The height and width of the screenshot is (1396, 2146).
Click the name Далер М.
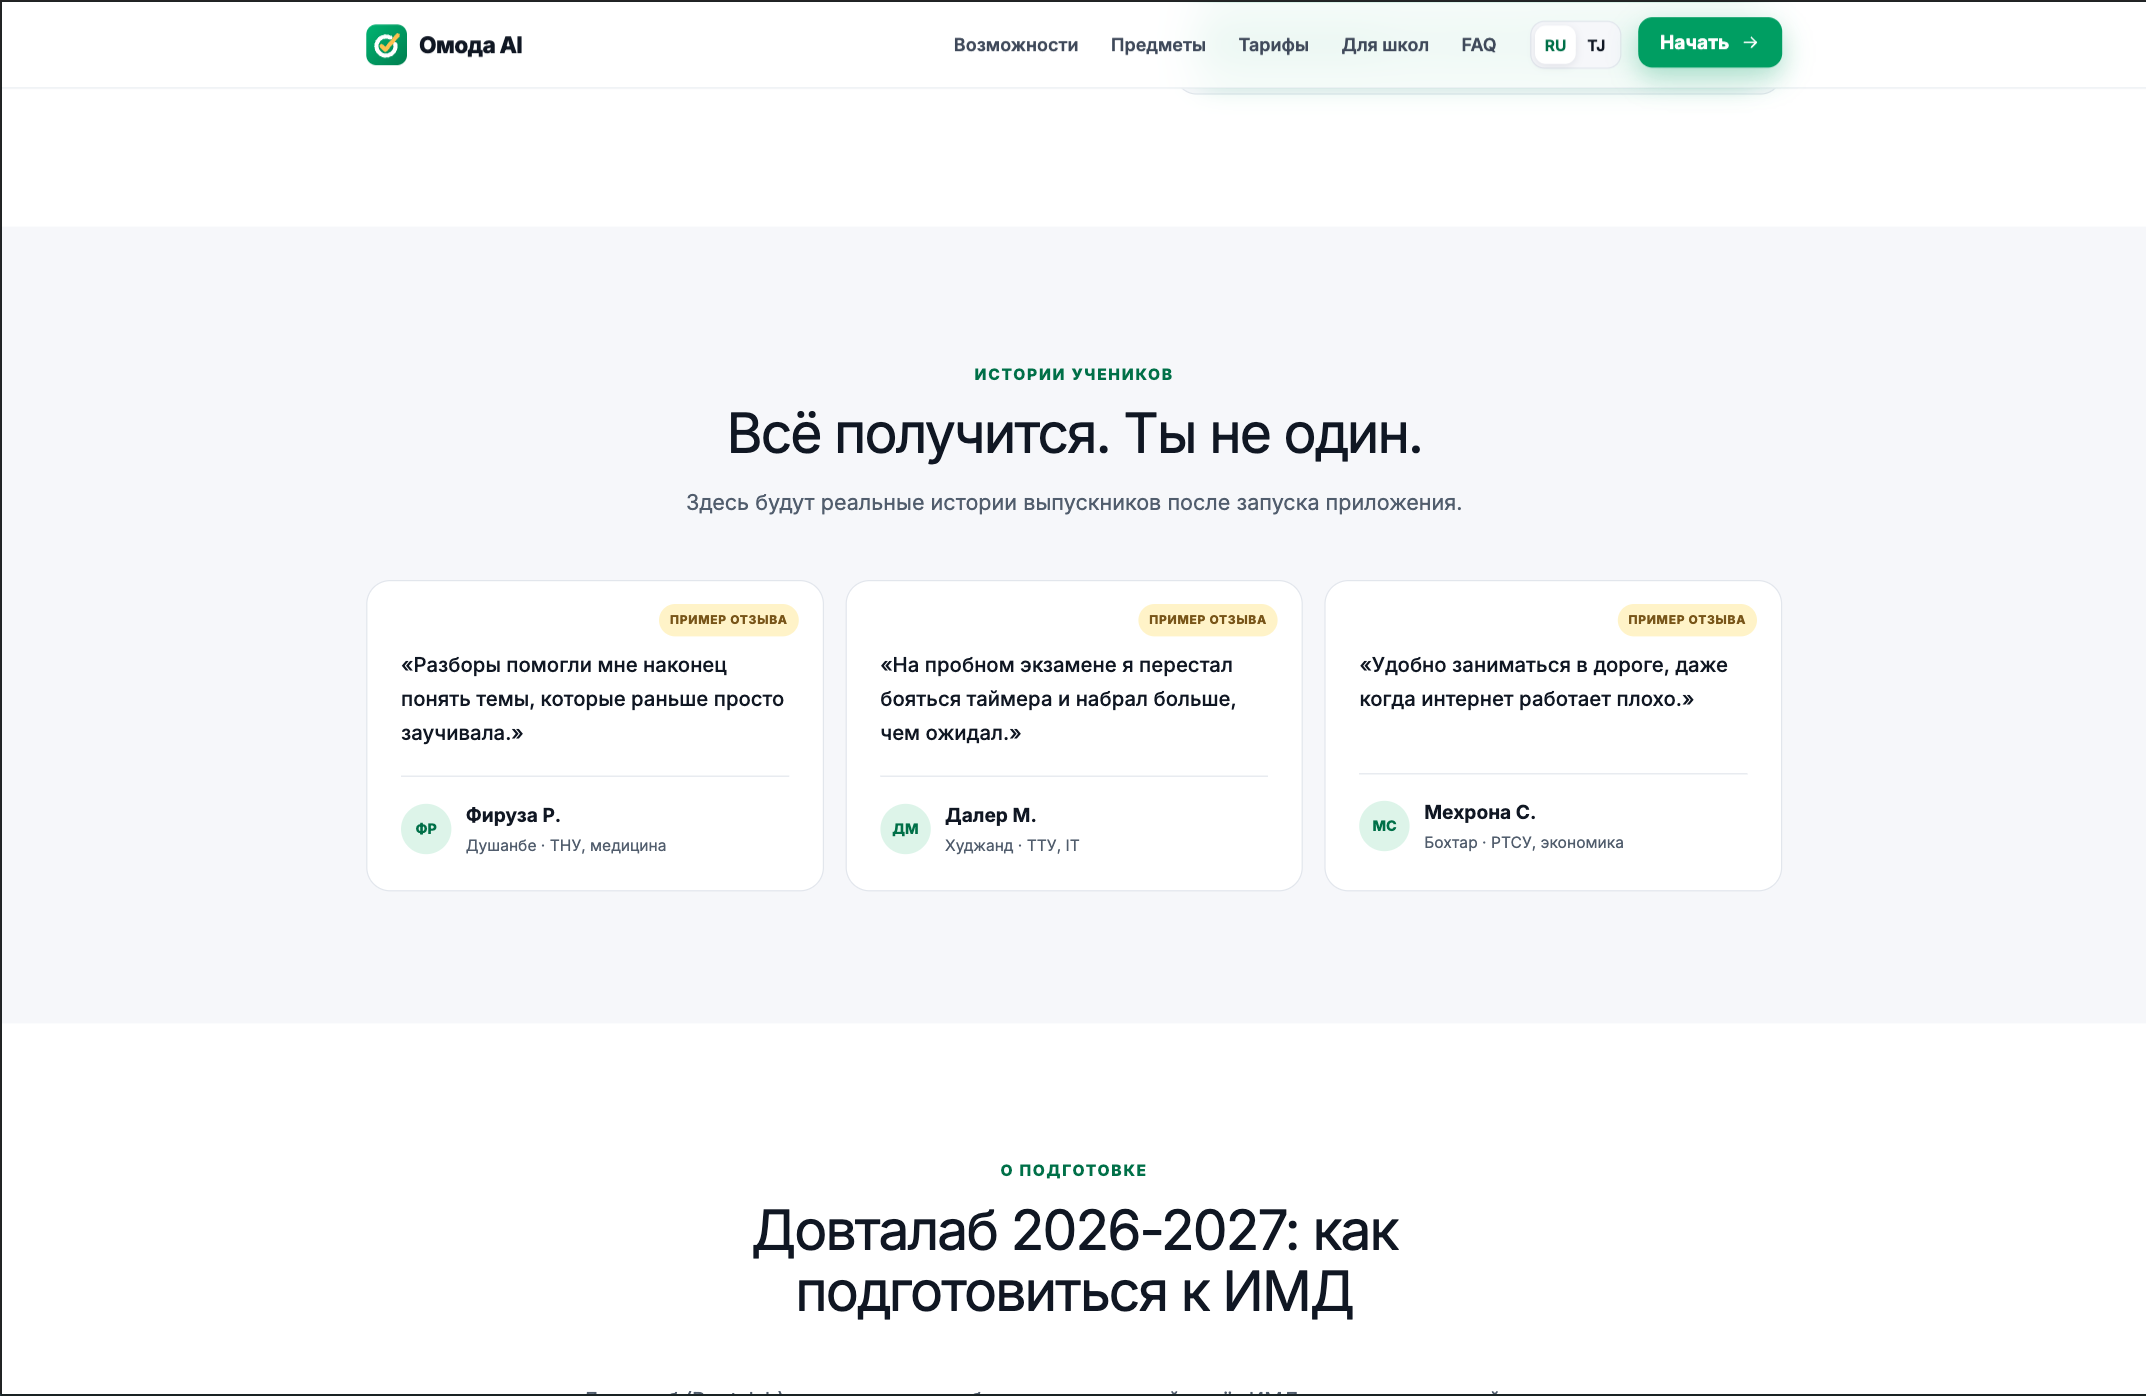(x=990, y=815)
